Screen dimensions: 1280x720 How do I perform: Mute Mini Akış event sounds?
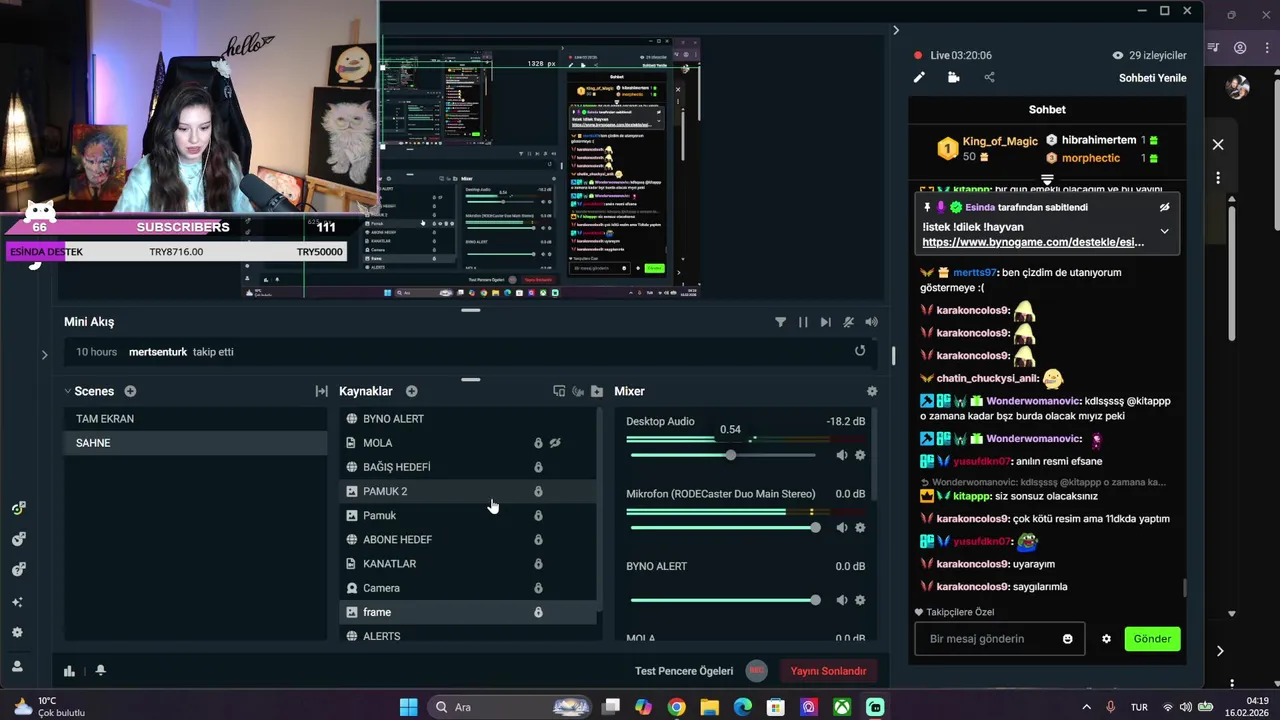tap(848, 322)
